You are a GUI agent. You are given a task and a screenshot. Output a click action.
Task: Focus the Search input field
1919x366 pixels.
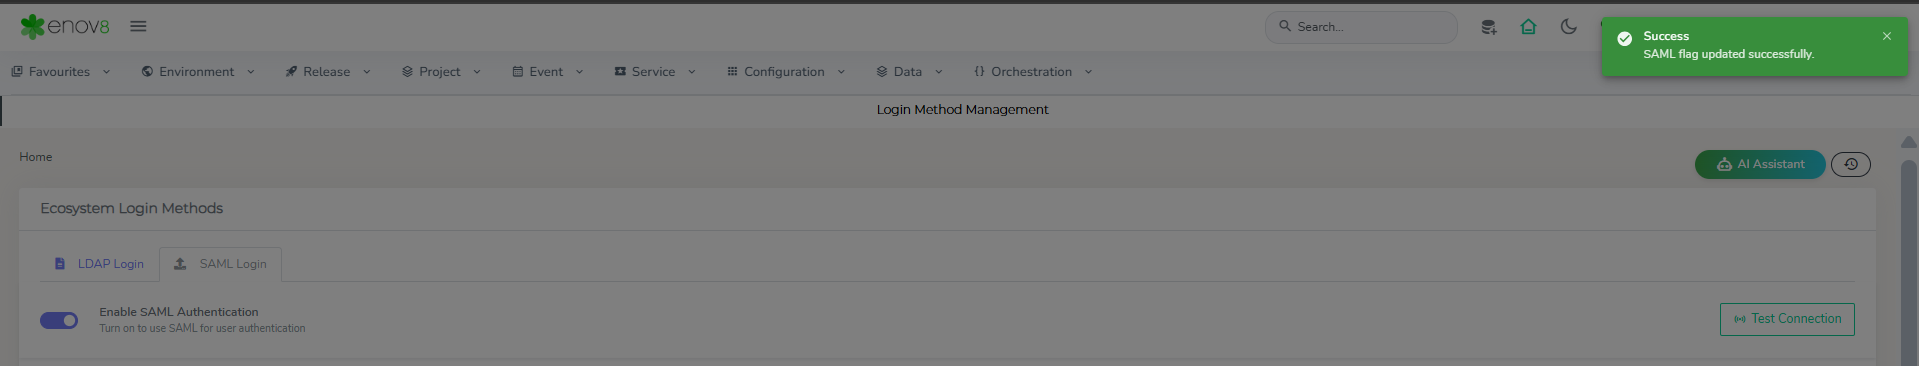(x=1361, y=27)
